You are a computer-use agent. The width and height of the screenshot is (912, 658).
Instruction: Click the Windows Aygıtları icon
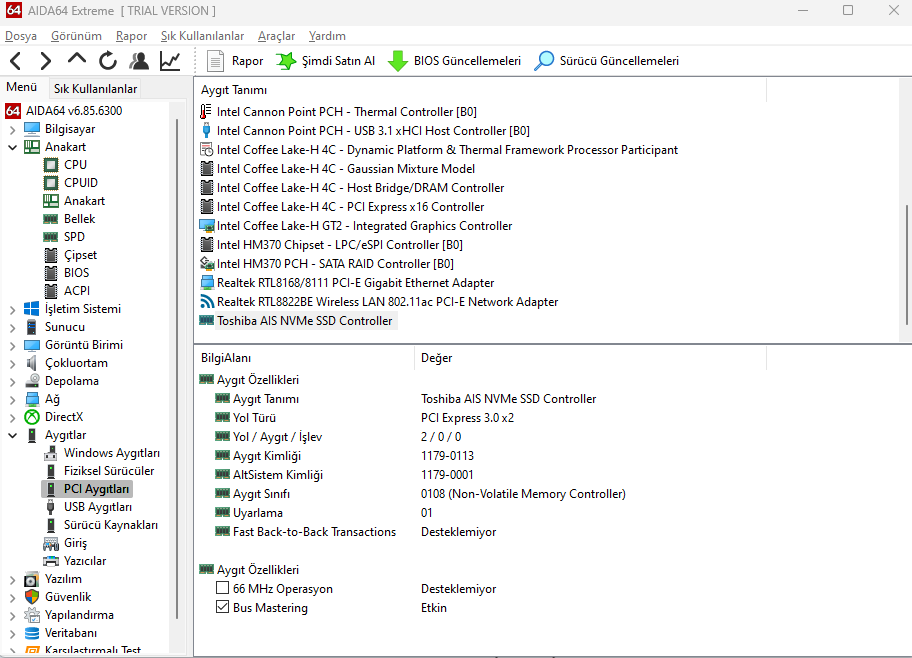(51, 453)
